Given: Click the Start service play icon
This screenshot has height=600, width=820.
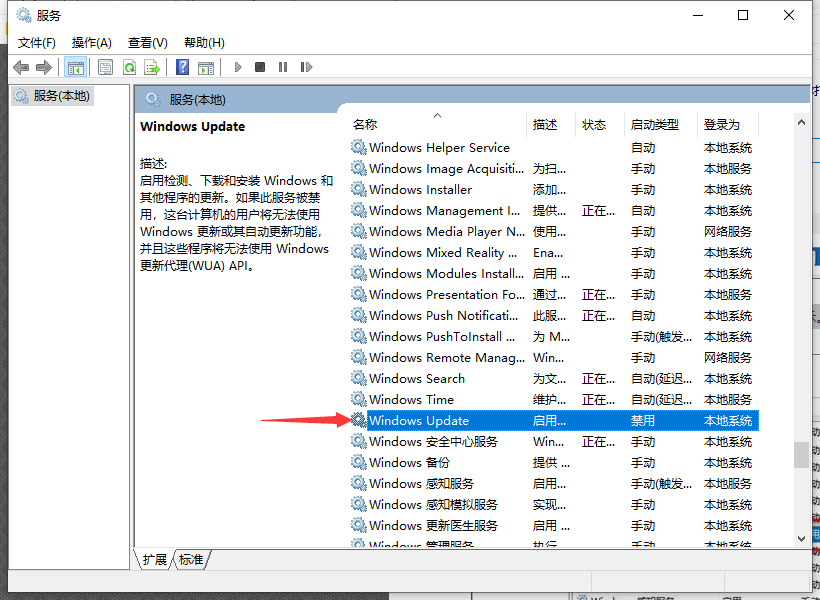Looking at the screenshot, I should click(x=238, y=67).
